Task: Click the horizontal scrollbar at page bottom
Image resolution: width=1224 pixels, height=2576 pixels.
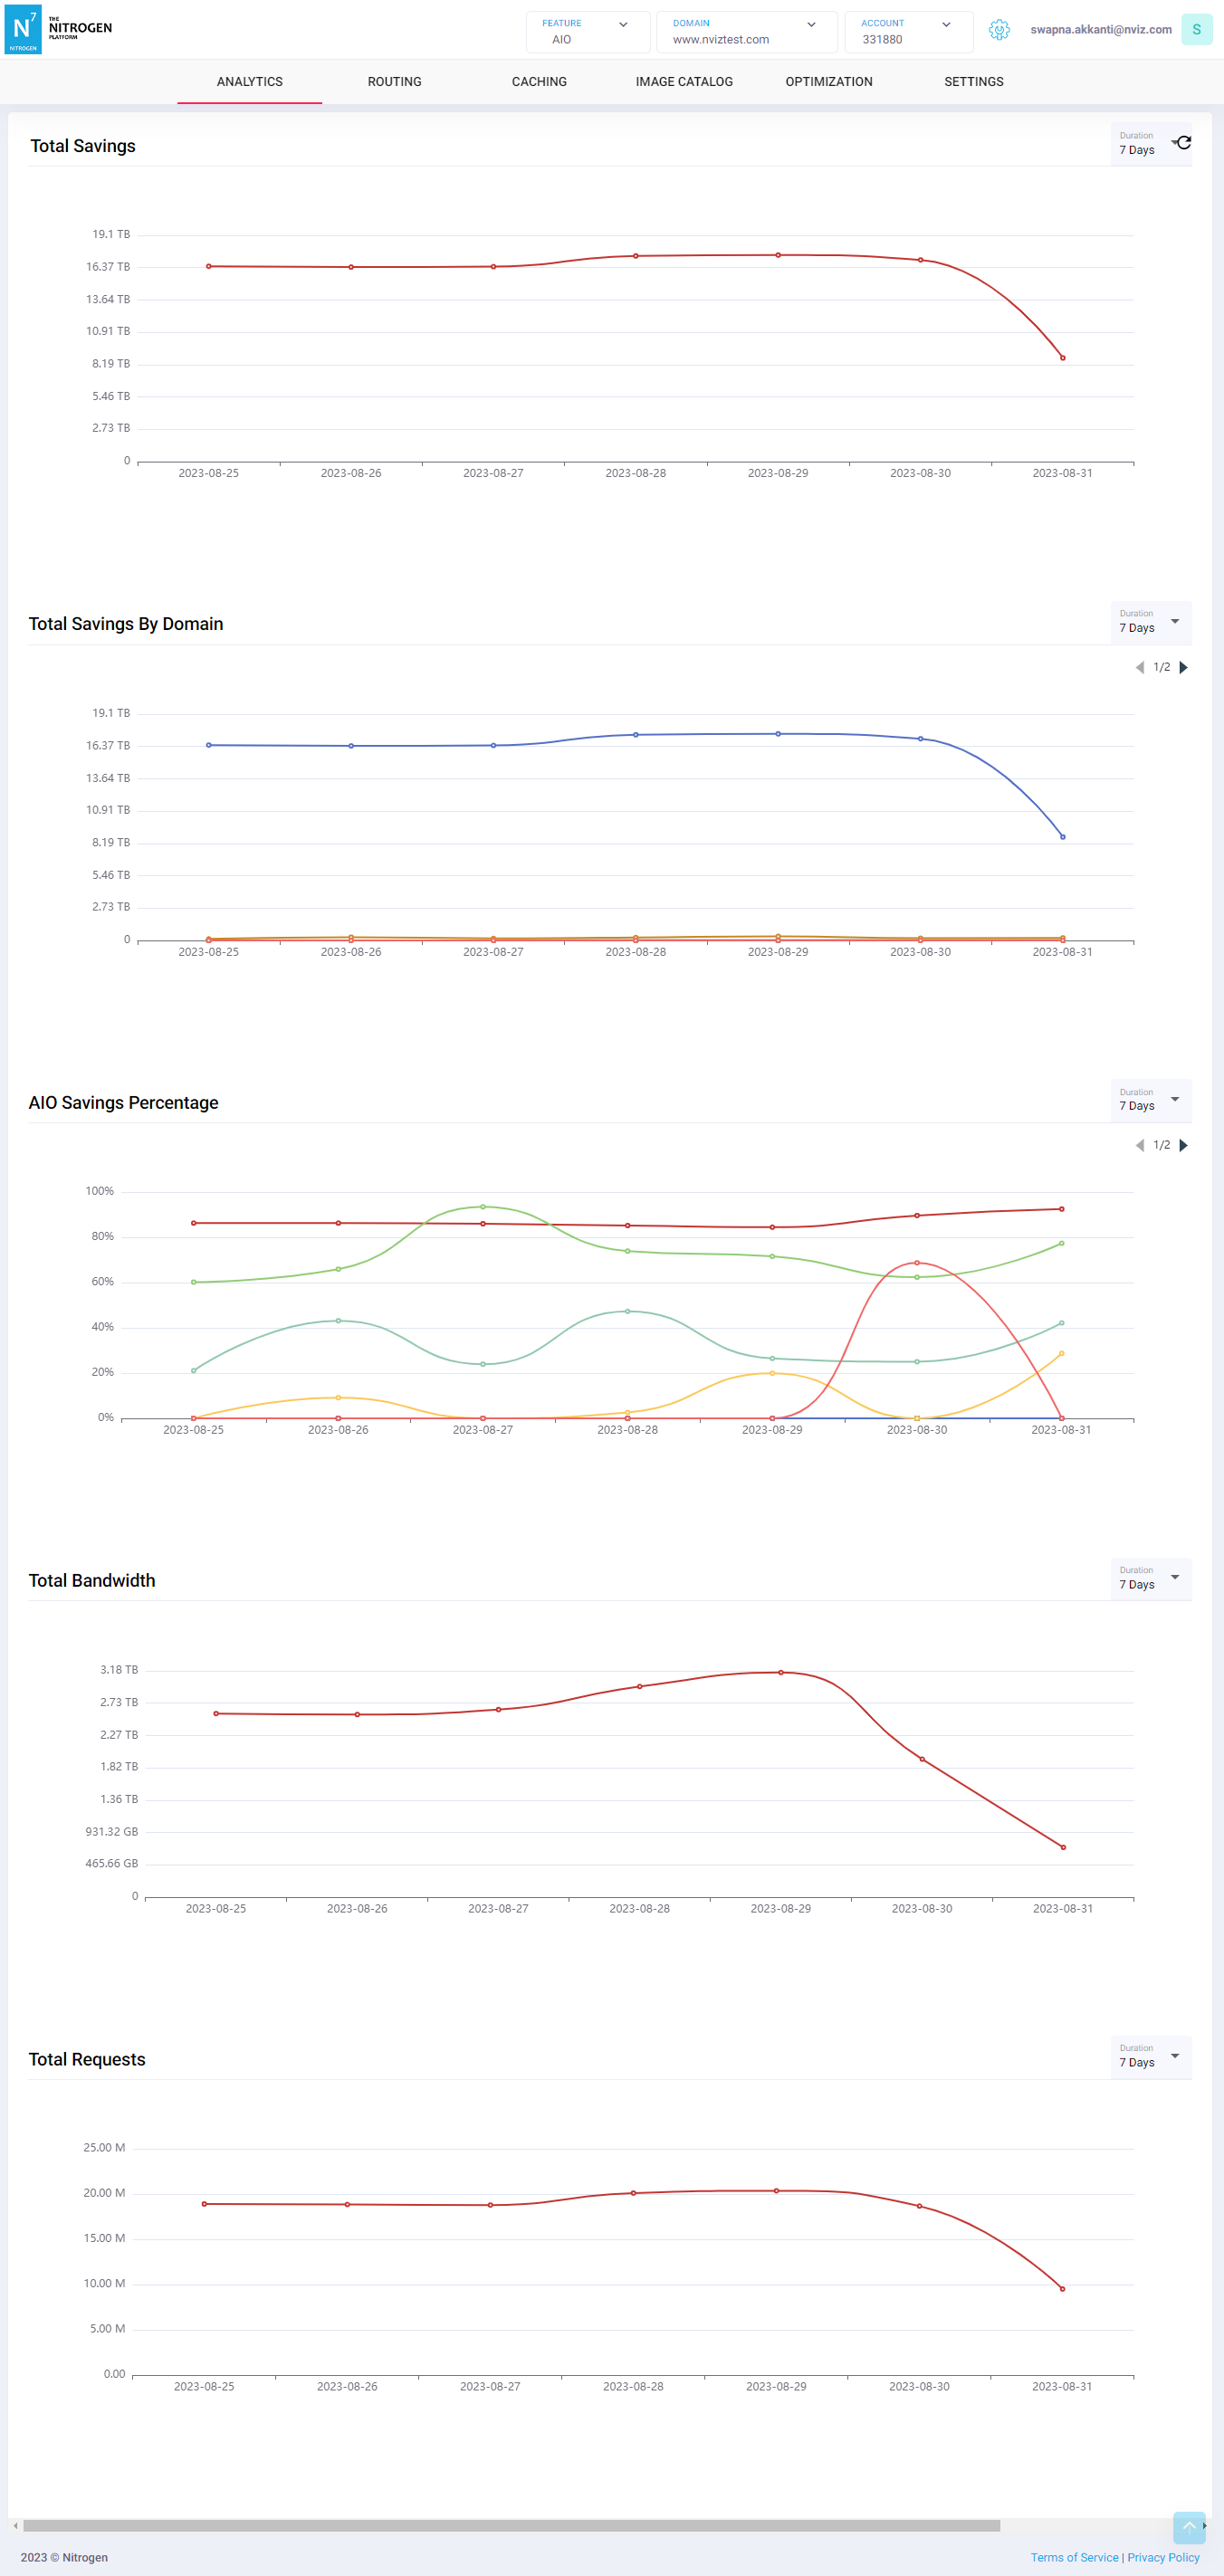Action: click(510, 2526)
